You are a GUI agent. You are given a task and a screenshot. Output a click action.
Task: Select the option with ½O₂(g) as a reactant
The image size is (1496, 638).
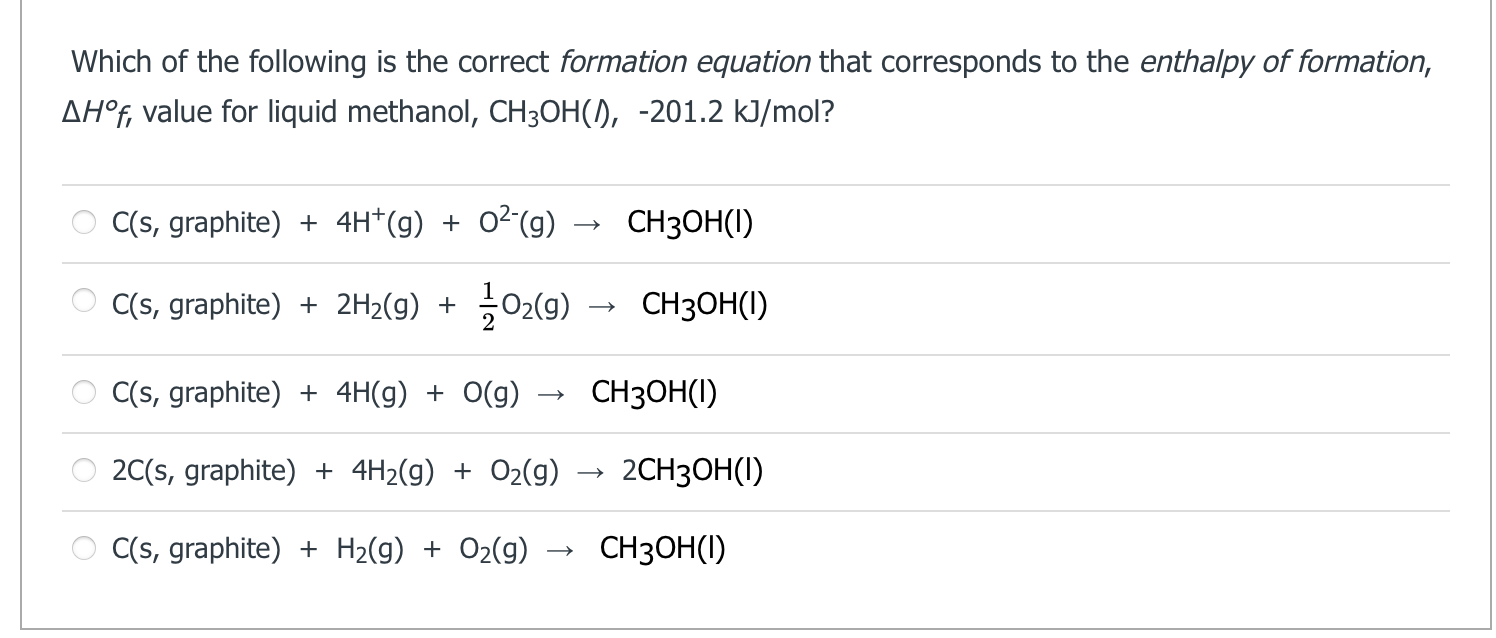tap(85, 303)
